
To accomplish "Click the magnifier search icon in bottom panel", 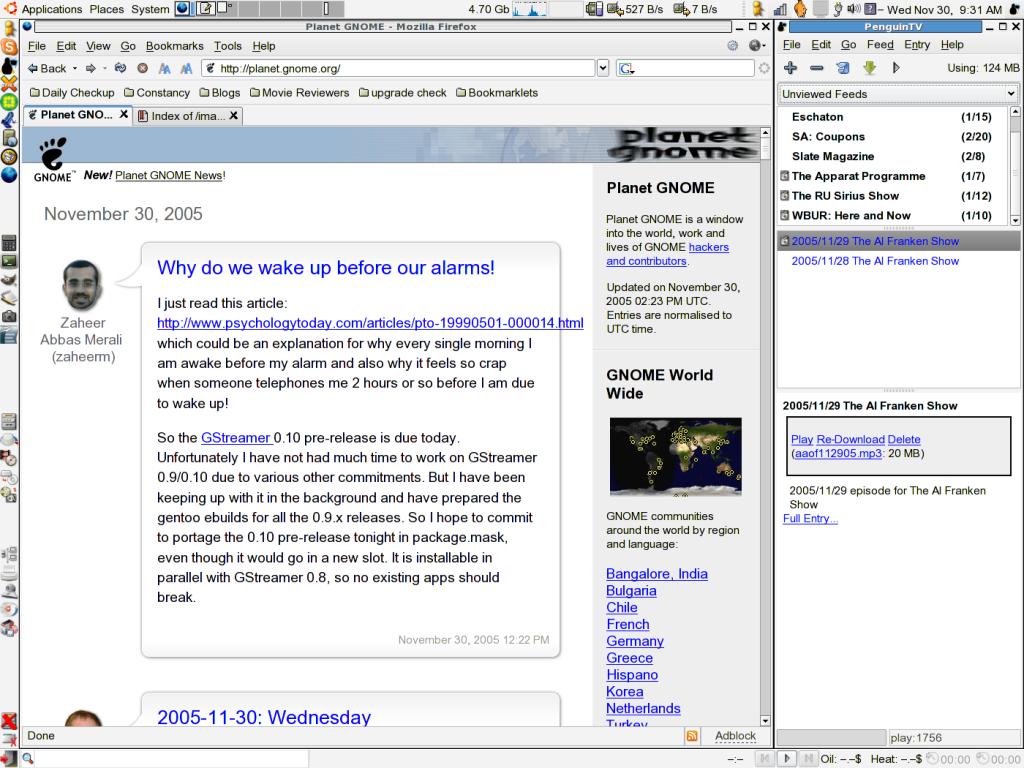I will pos(28,758).
